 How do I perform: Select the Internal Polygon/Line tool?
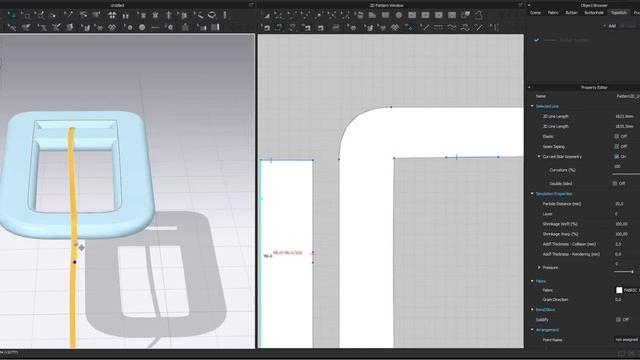(x=412, y=15)
